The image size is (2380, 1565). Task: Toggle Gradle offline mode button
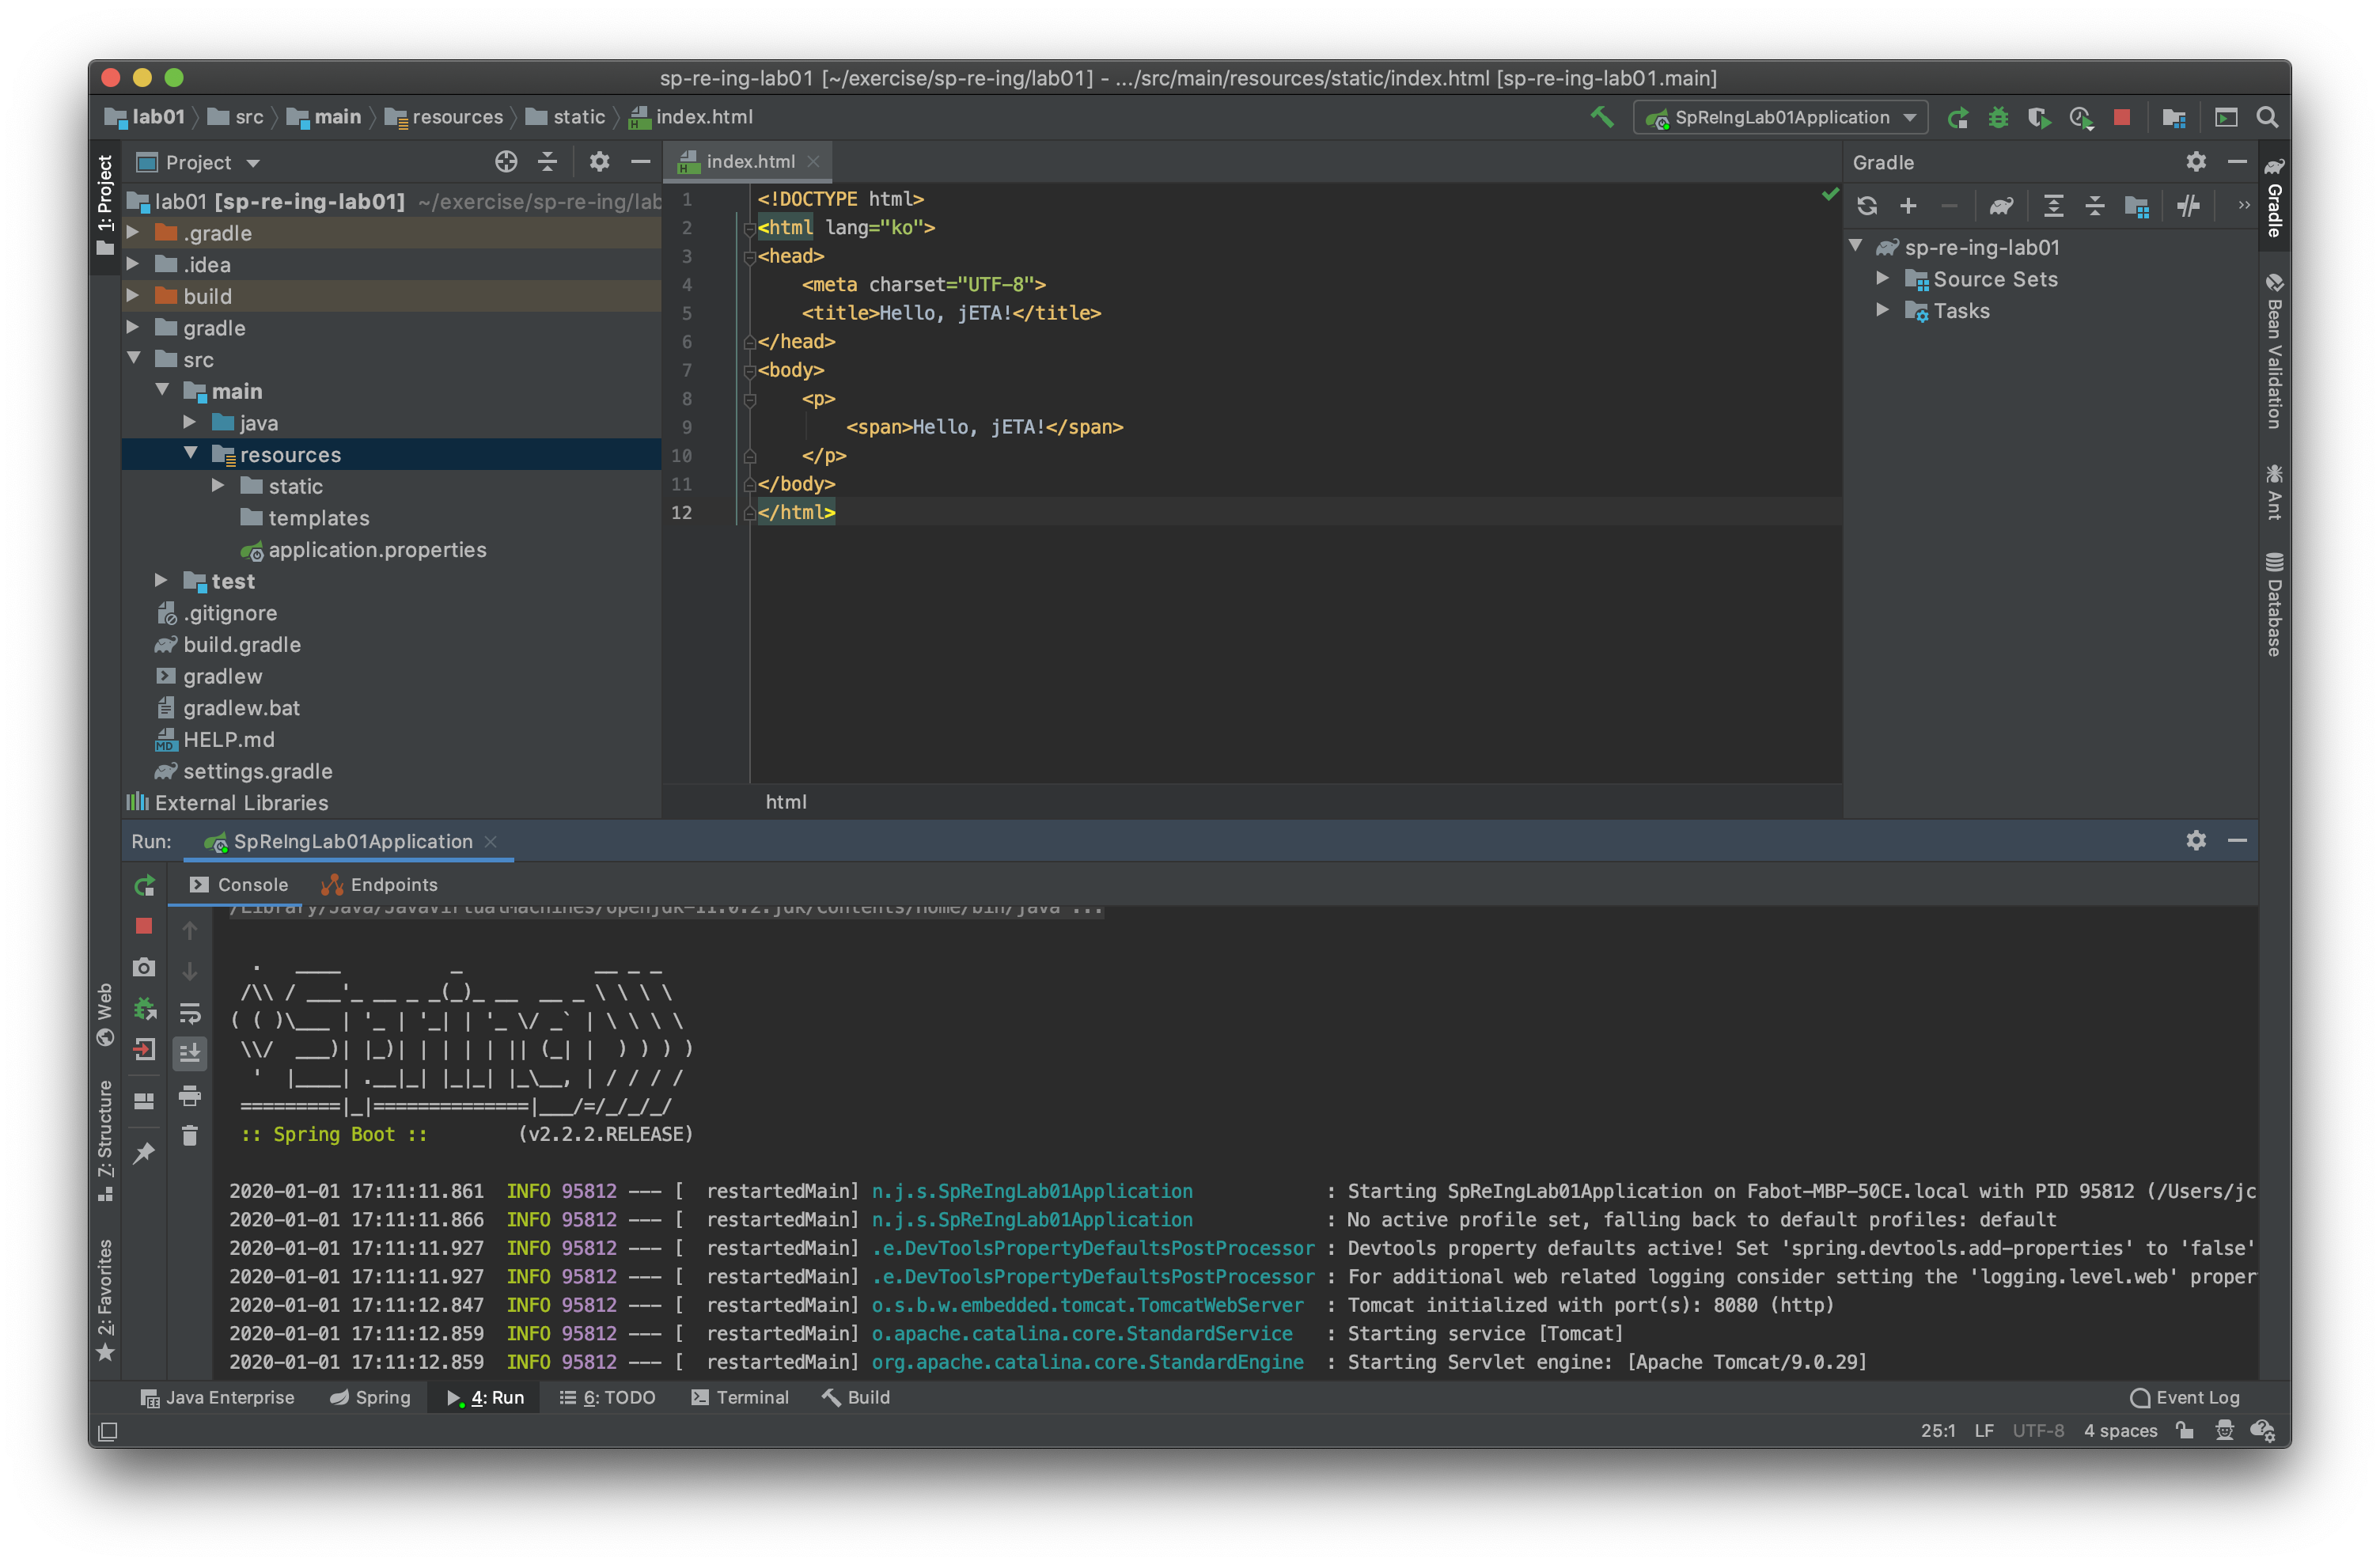point(2188,206)
